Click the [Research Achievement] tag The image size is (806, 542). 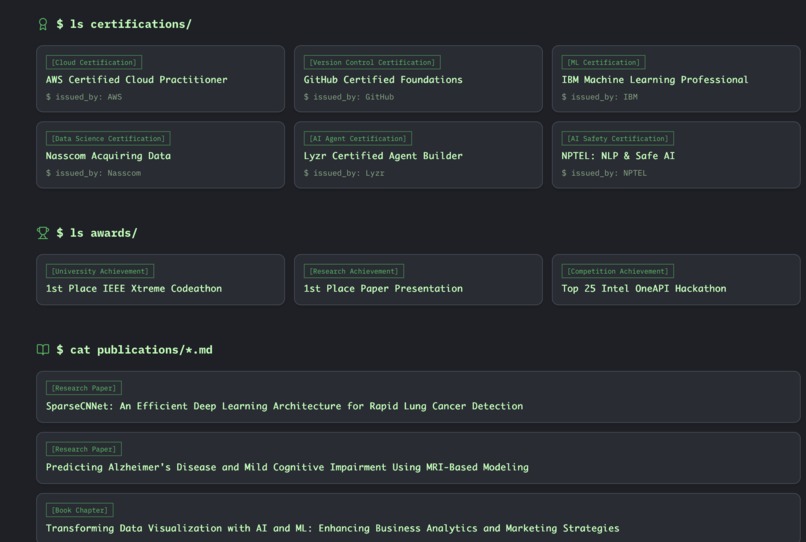point(354,271)
